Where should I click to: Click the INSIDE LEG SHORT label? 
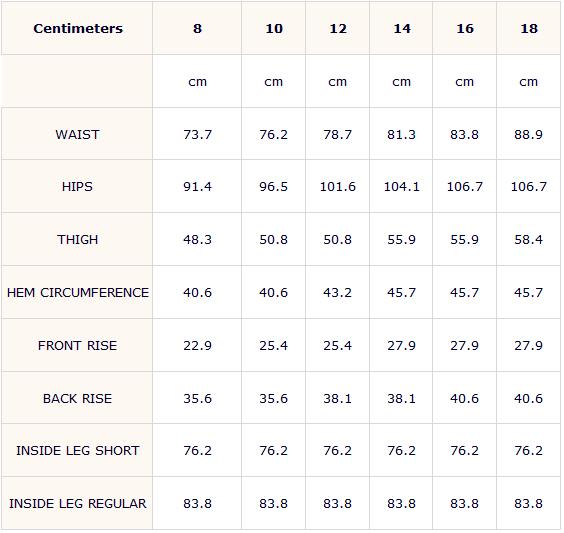77,451
